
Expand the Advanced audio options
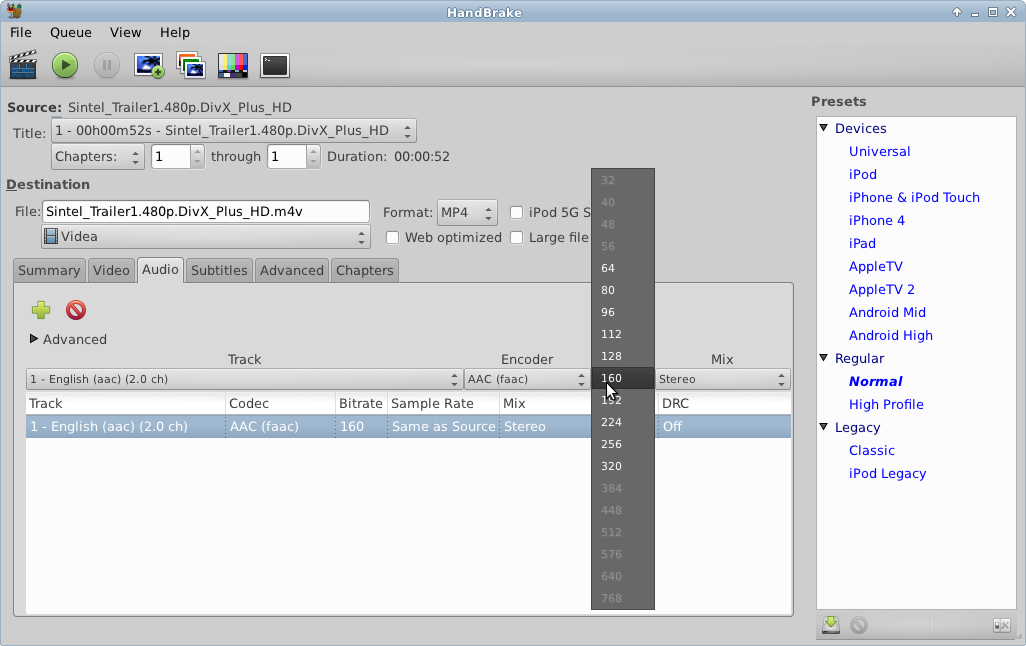click(34, 339)
